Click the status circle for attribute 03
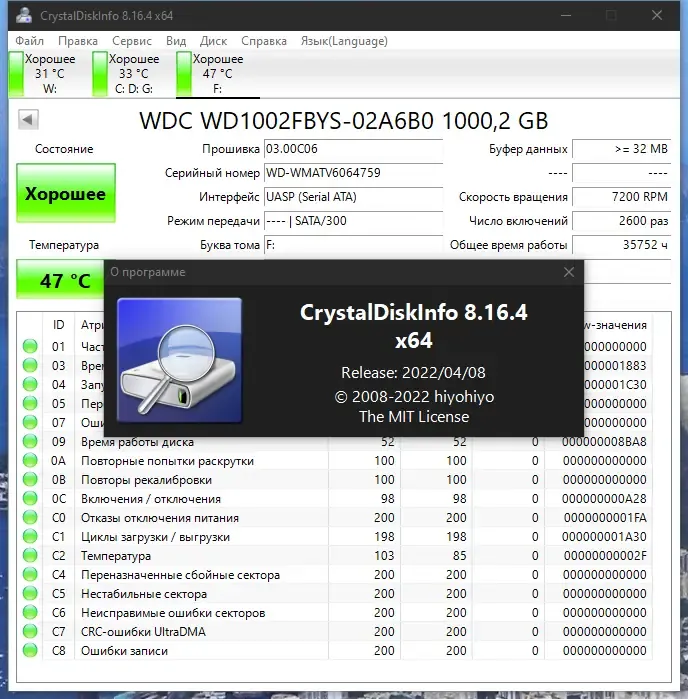 (30, 366)
